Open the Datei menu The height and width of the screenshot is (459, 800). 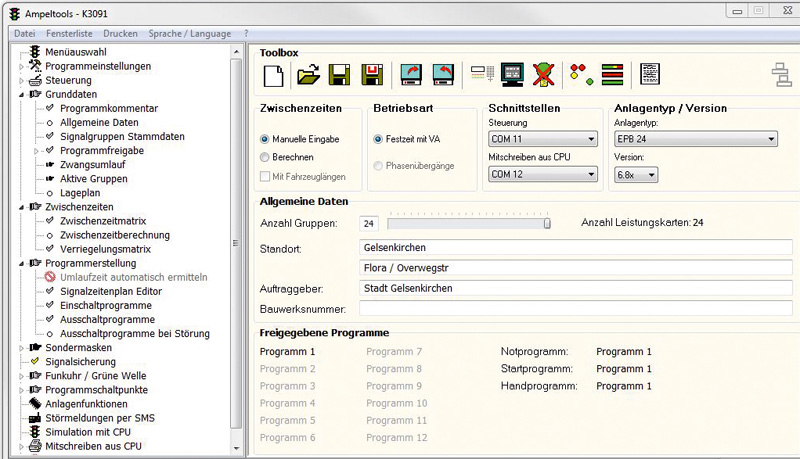click(x=25, y=34)
